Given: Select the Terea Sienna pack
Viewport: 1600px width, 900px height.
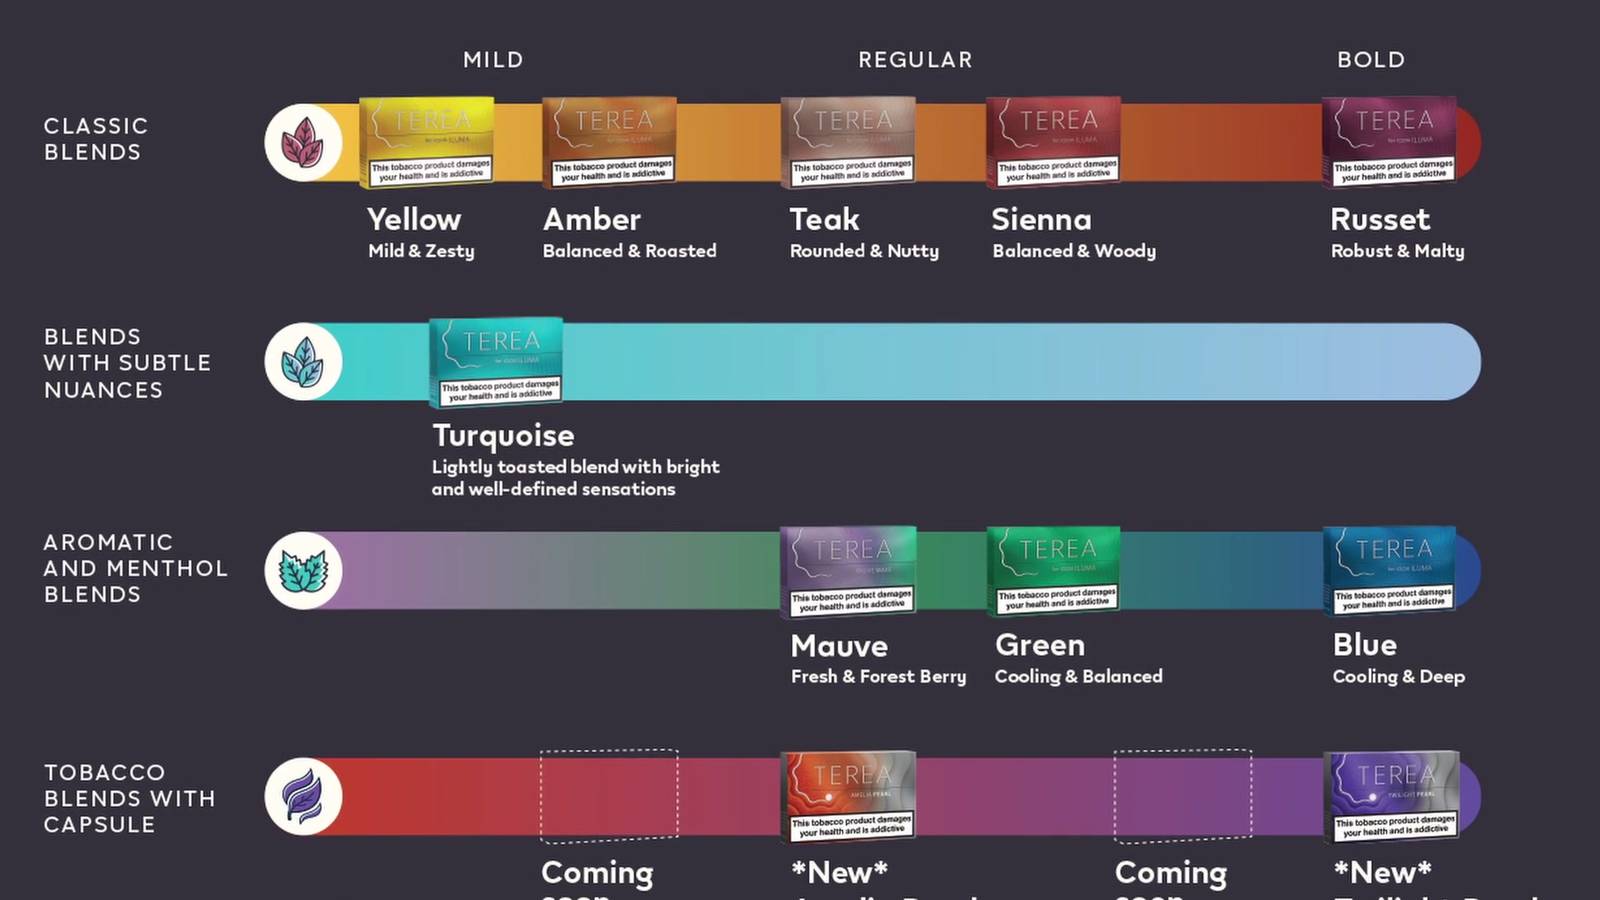Looking at the screenshot, I should pos(1054,142).
